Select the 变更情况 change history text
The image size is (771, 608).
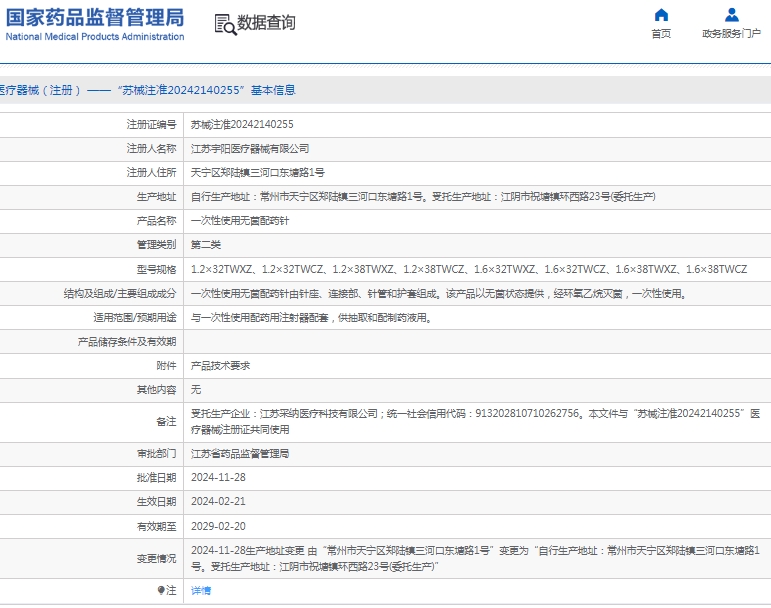pyautogui.click(x=475, y=558)
